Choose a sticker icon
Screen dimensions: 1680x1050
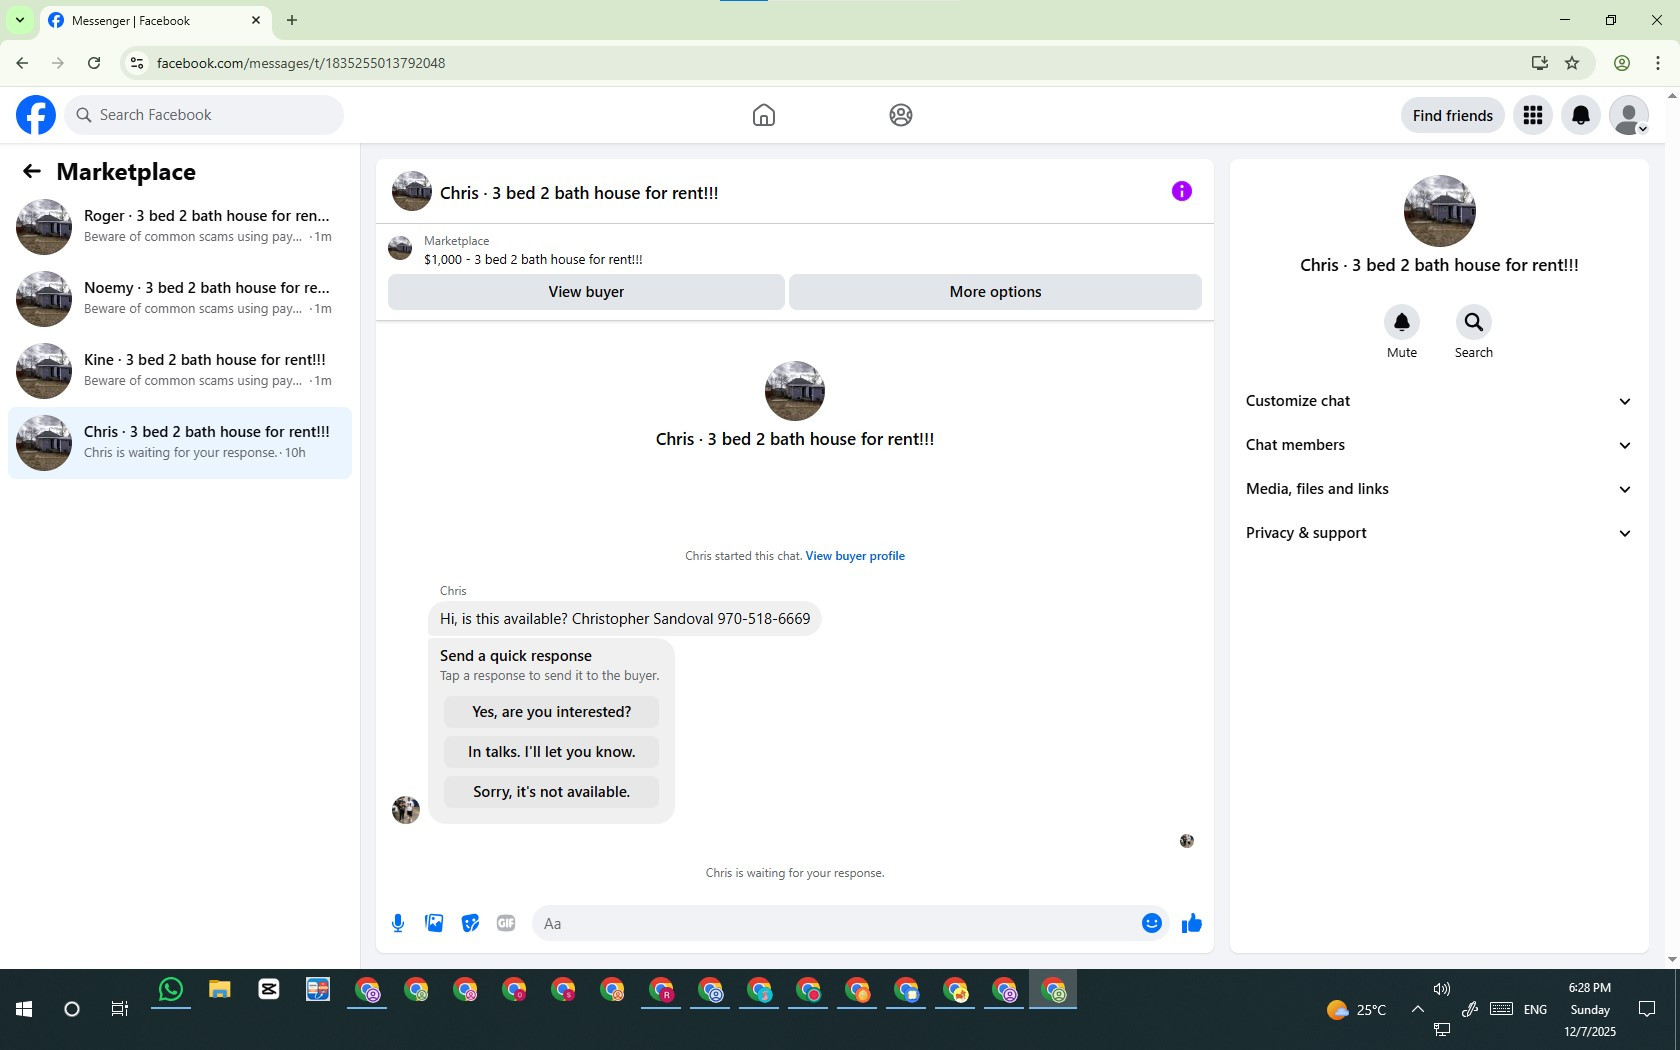470,923
